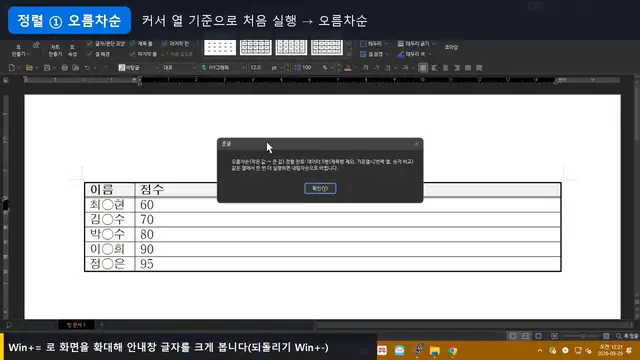The width and height of the screenshot is (640, 360).
Task: Switch to the 빈 문서 1 document tab
Action: click(x=76, y=325)
